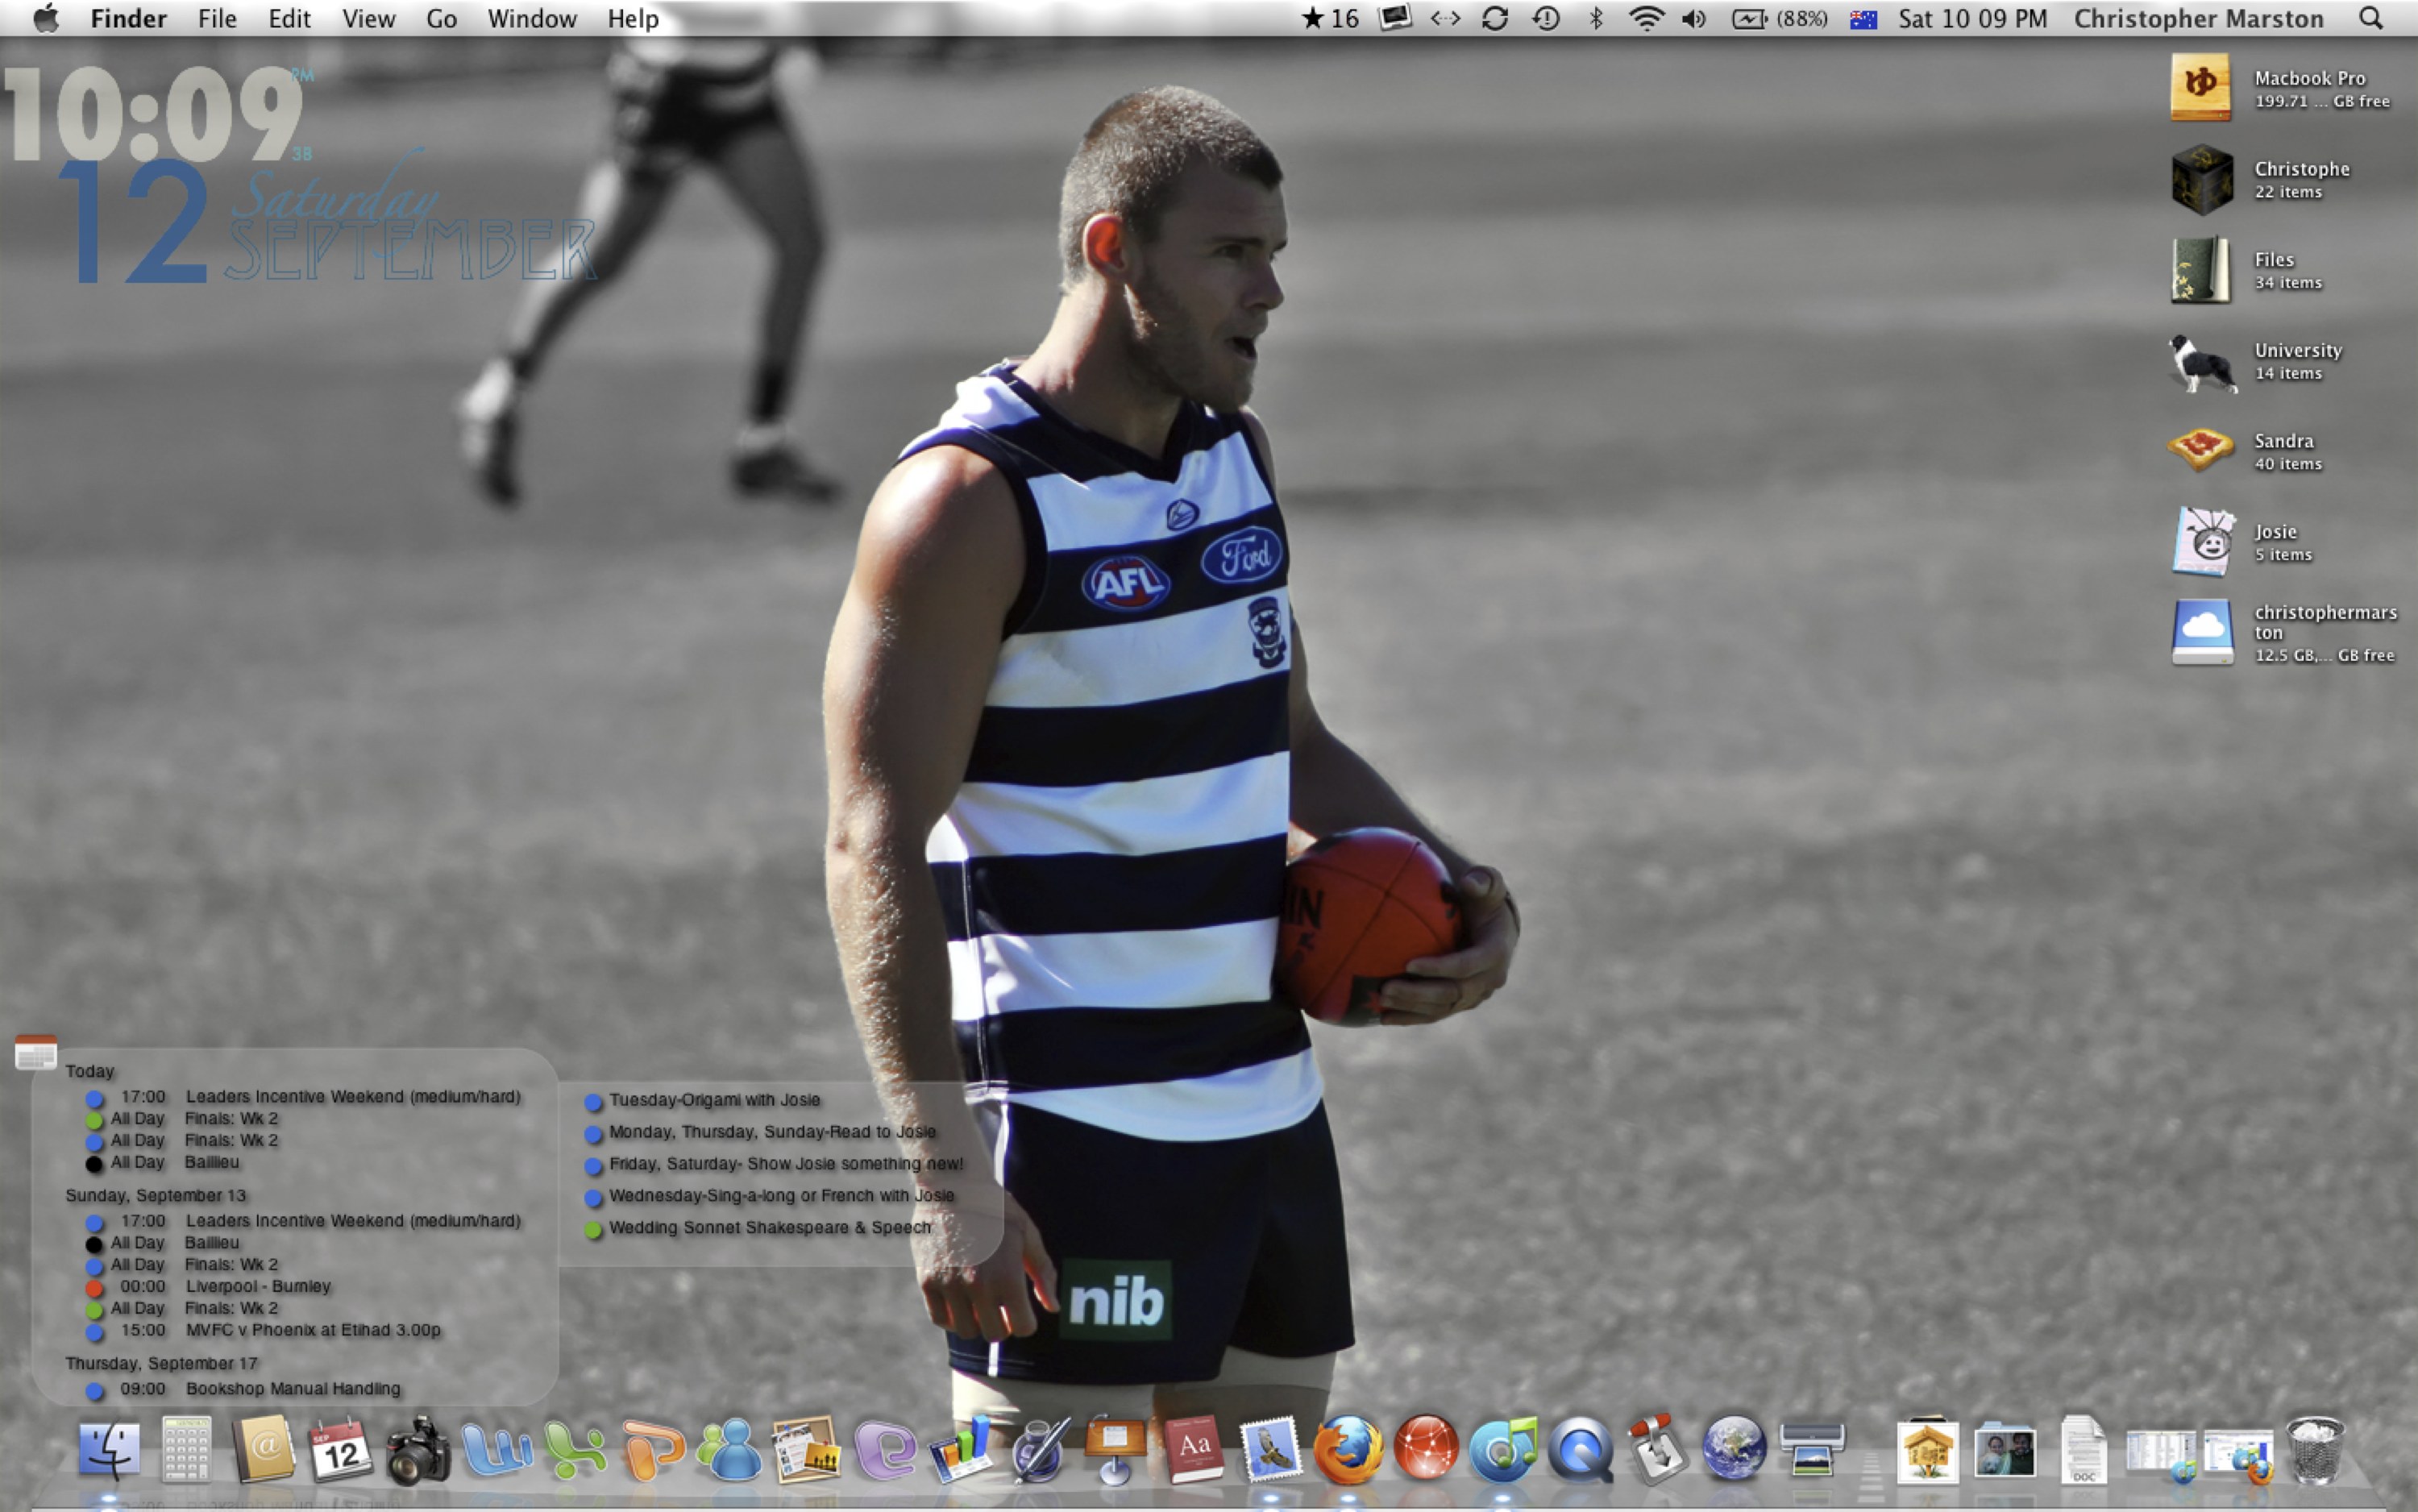Open the View menu
The height and width of the screenshot is (1512, 2418).
coord(368,18)
